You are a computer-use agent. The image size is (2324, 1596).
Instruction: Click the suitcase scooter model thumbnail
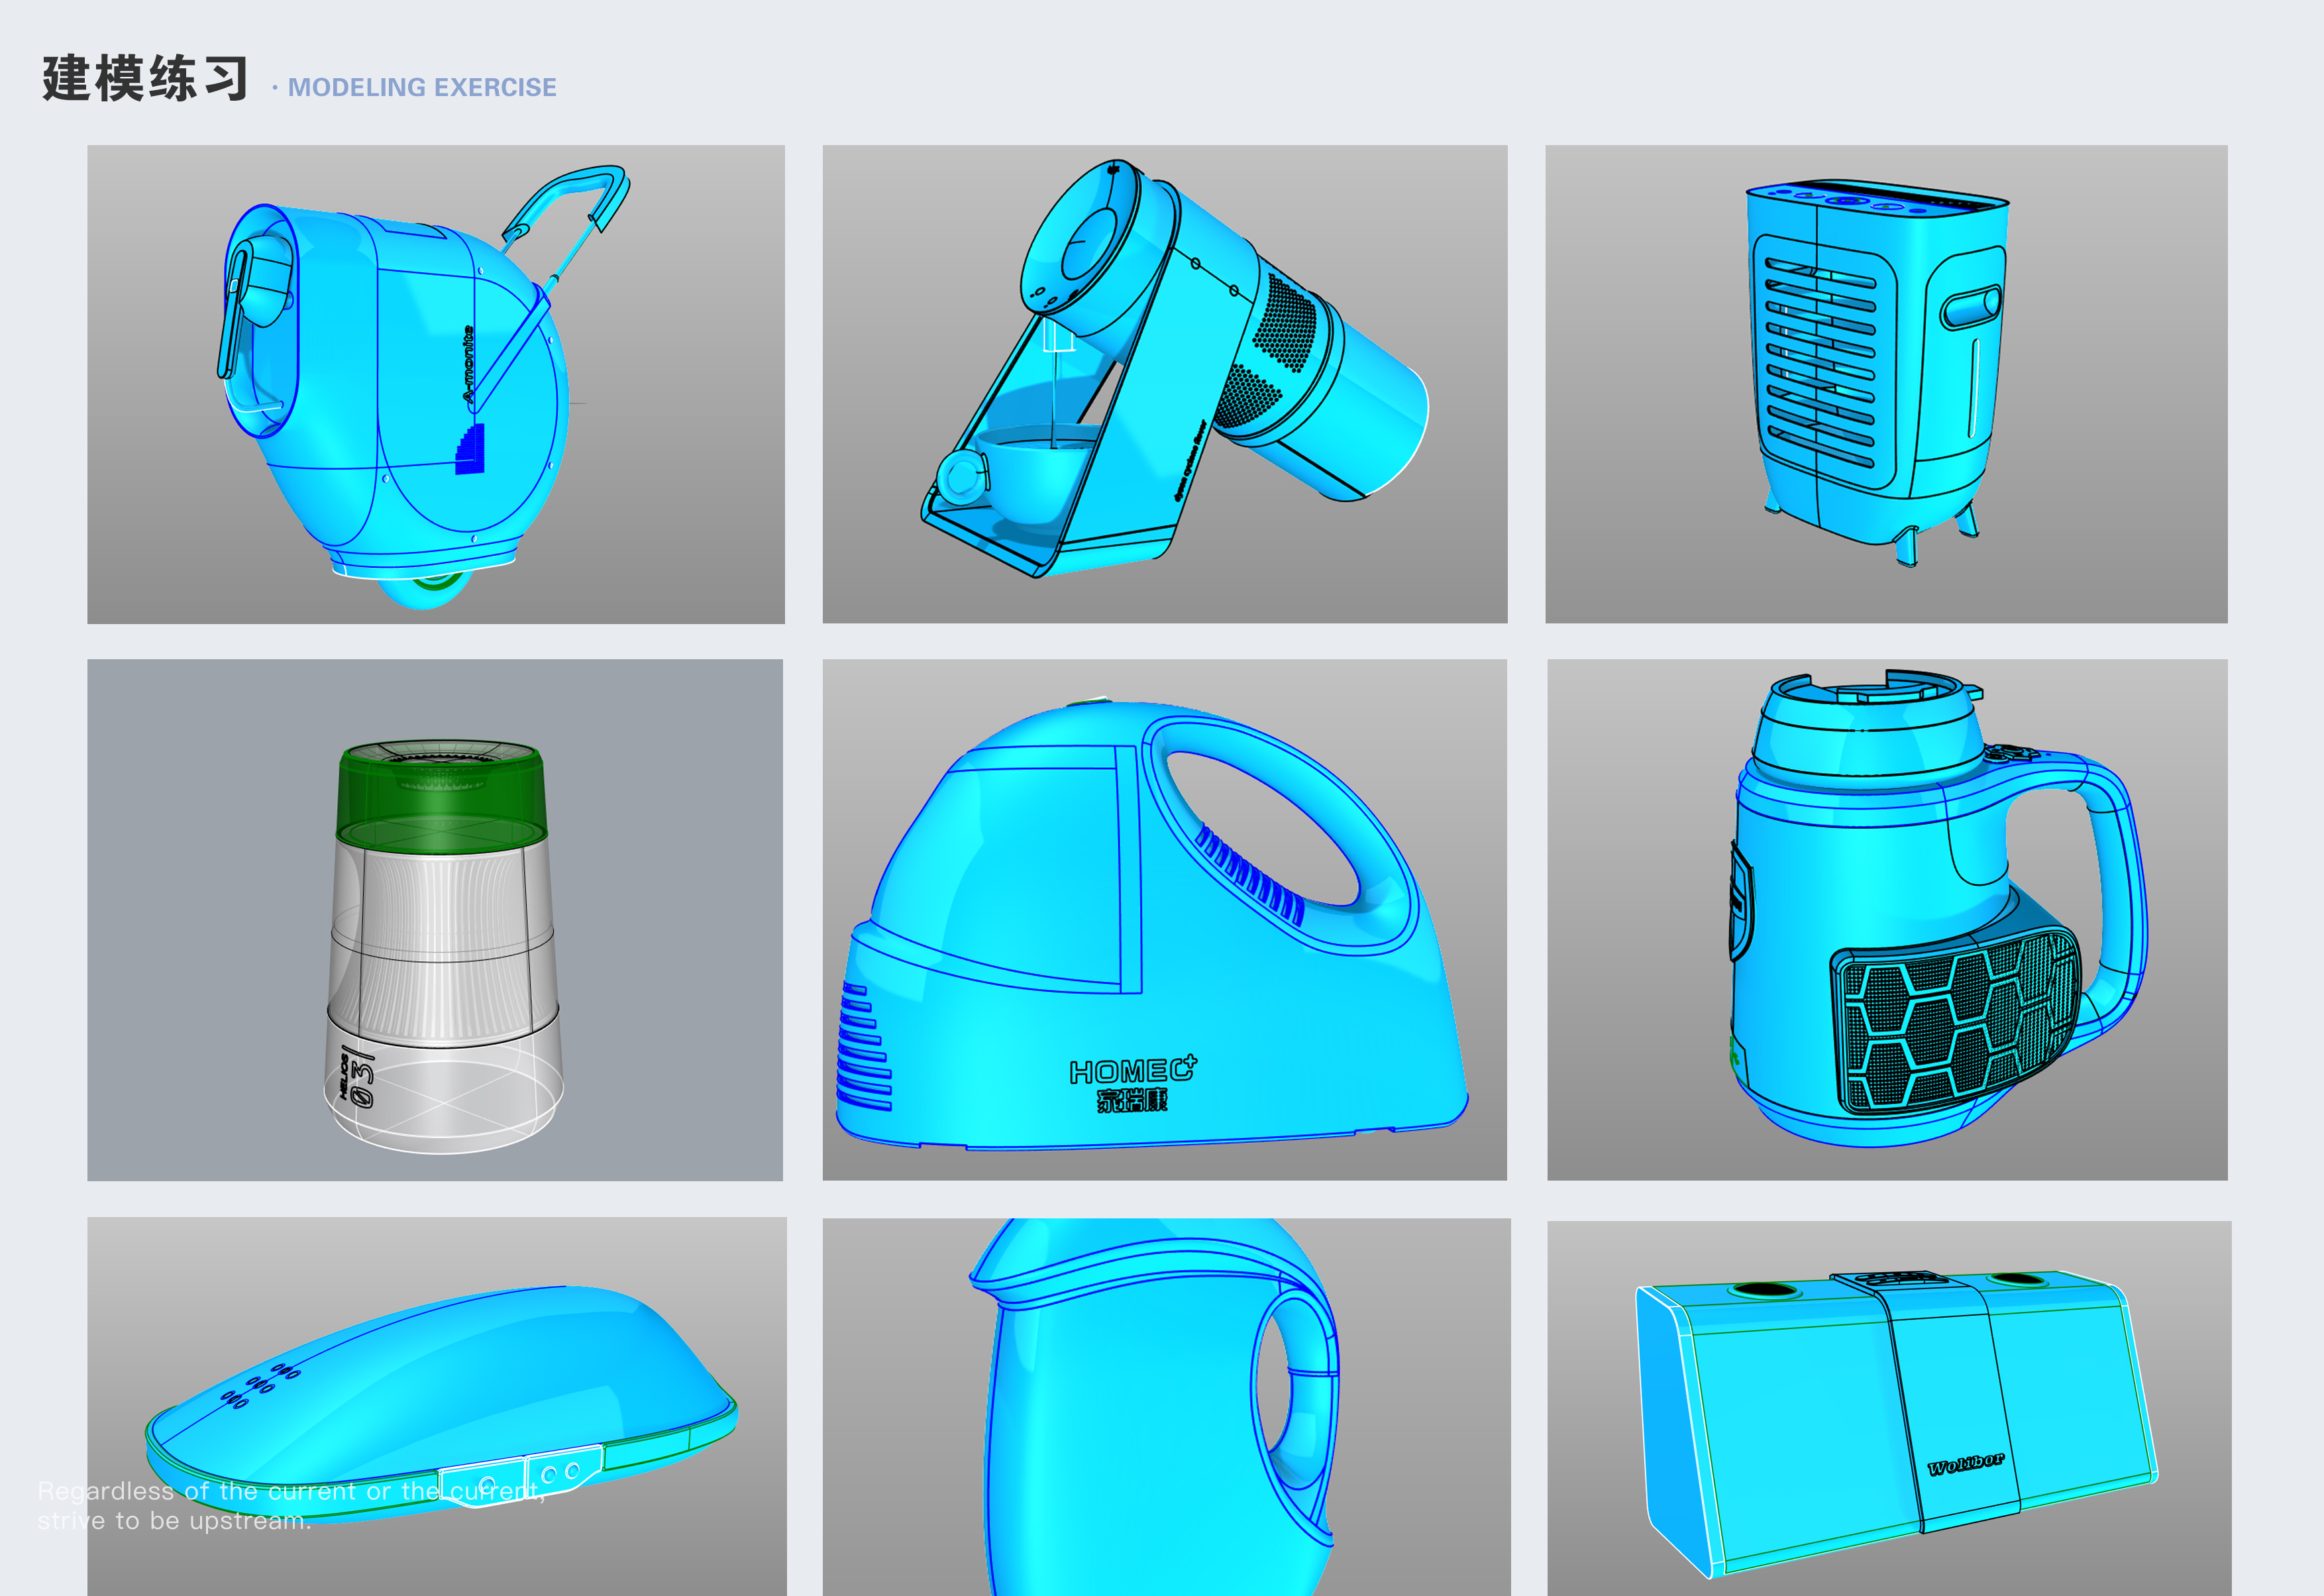click(435, 384)
